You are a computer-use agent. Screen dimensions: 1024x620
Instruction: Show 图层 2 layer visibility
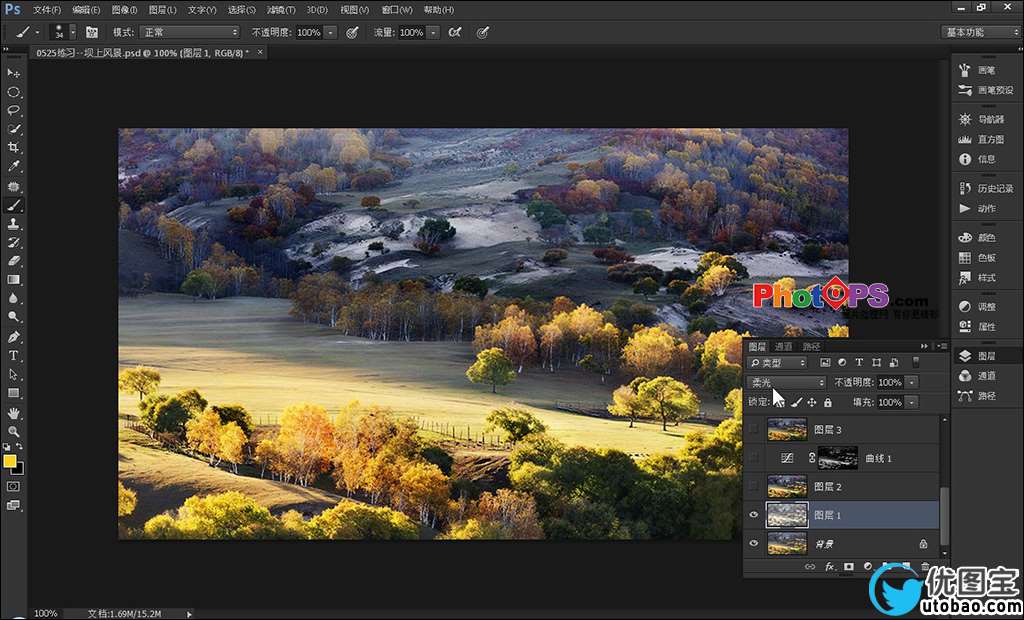[754, 487]
